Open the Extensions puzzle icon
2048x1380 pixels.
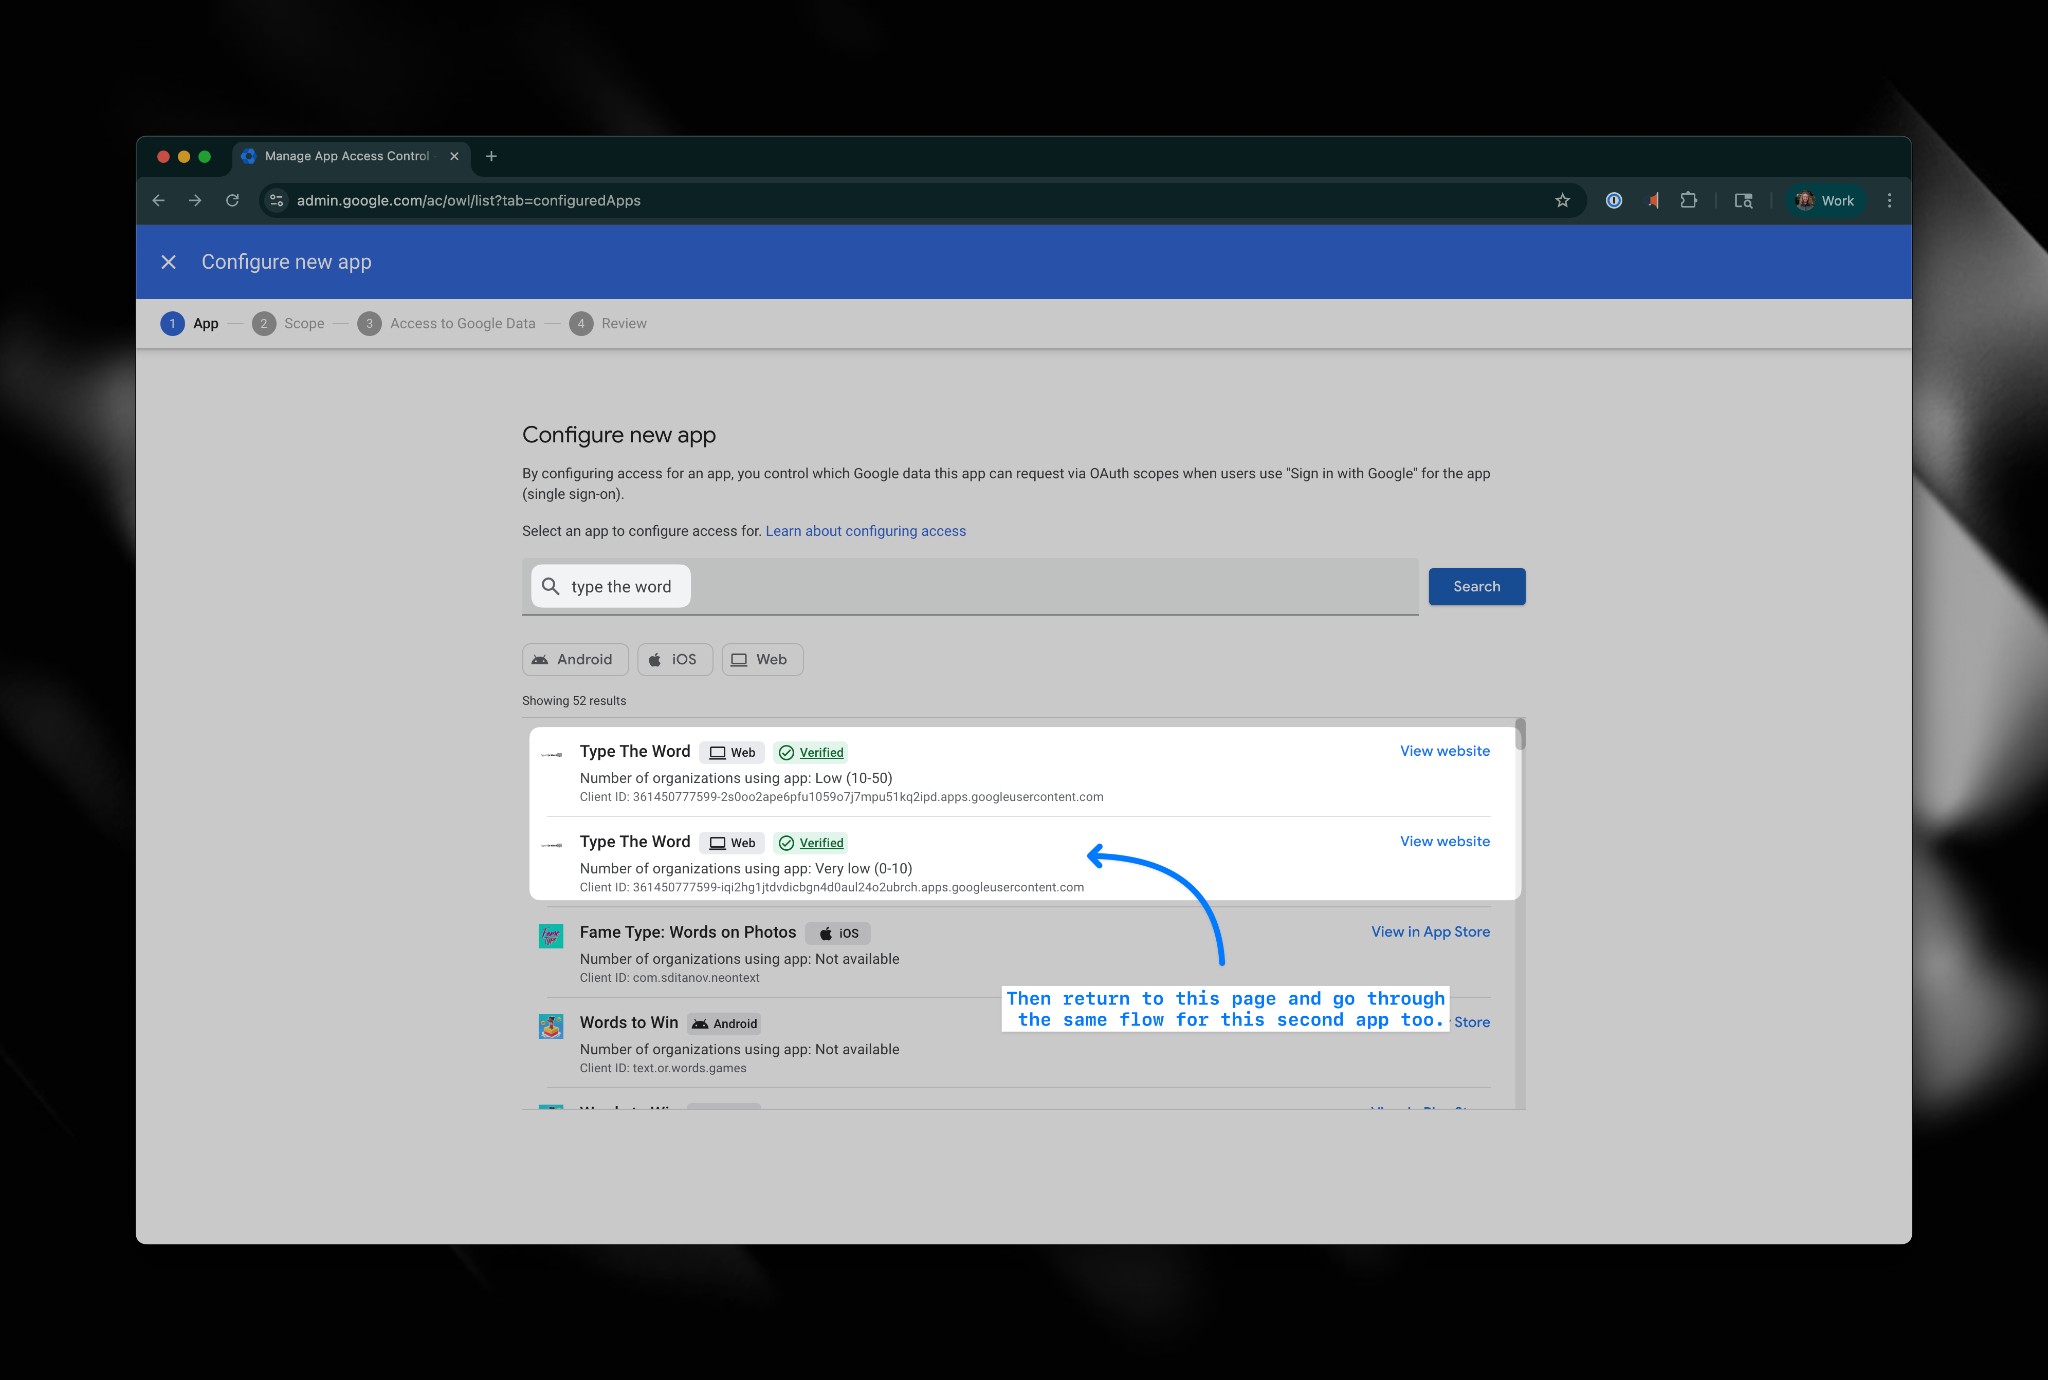click(x=1689, y=200)
